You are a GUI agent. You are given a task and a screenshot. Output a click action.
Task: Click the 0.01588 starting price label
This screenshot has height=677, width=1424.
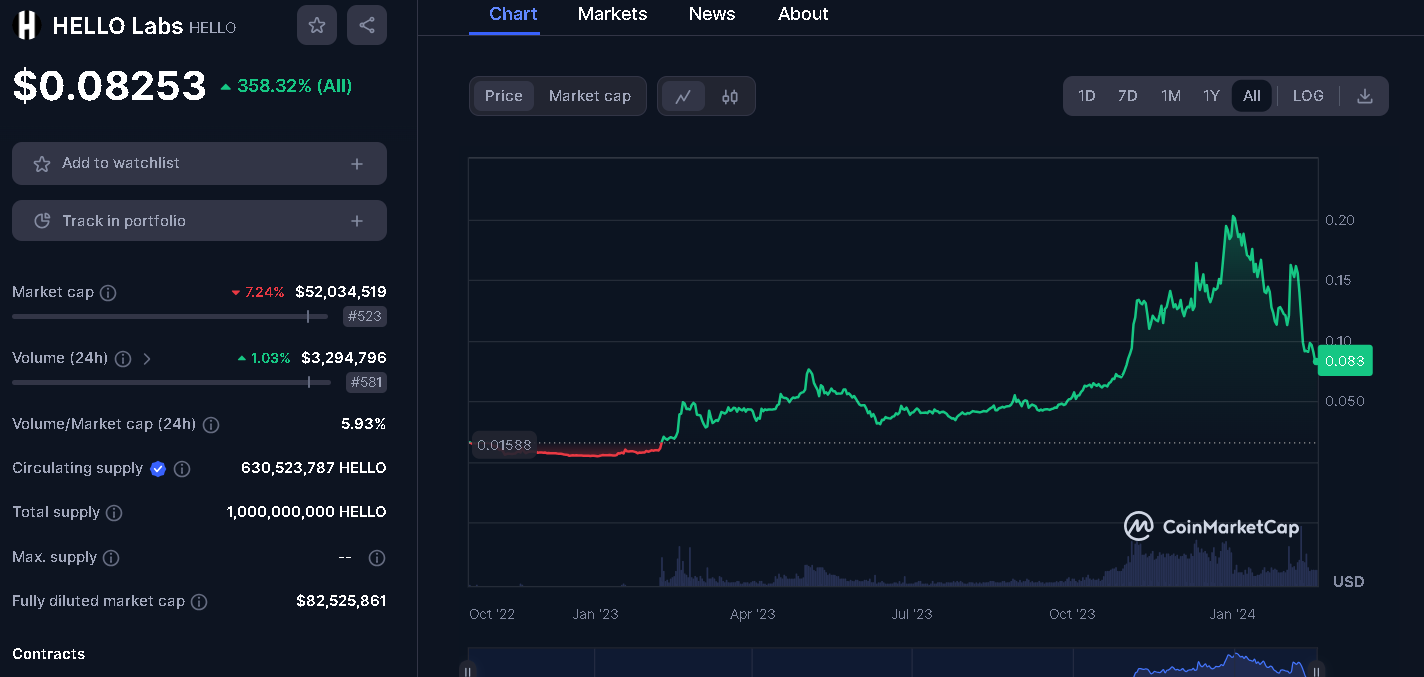(503, 445)
